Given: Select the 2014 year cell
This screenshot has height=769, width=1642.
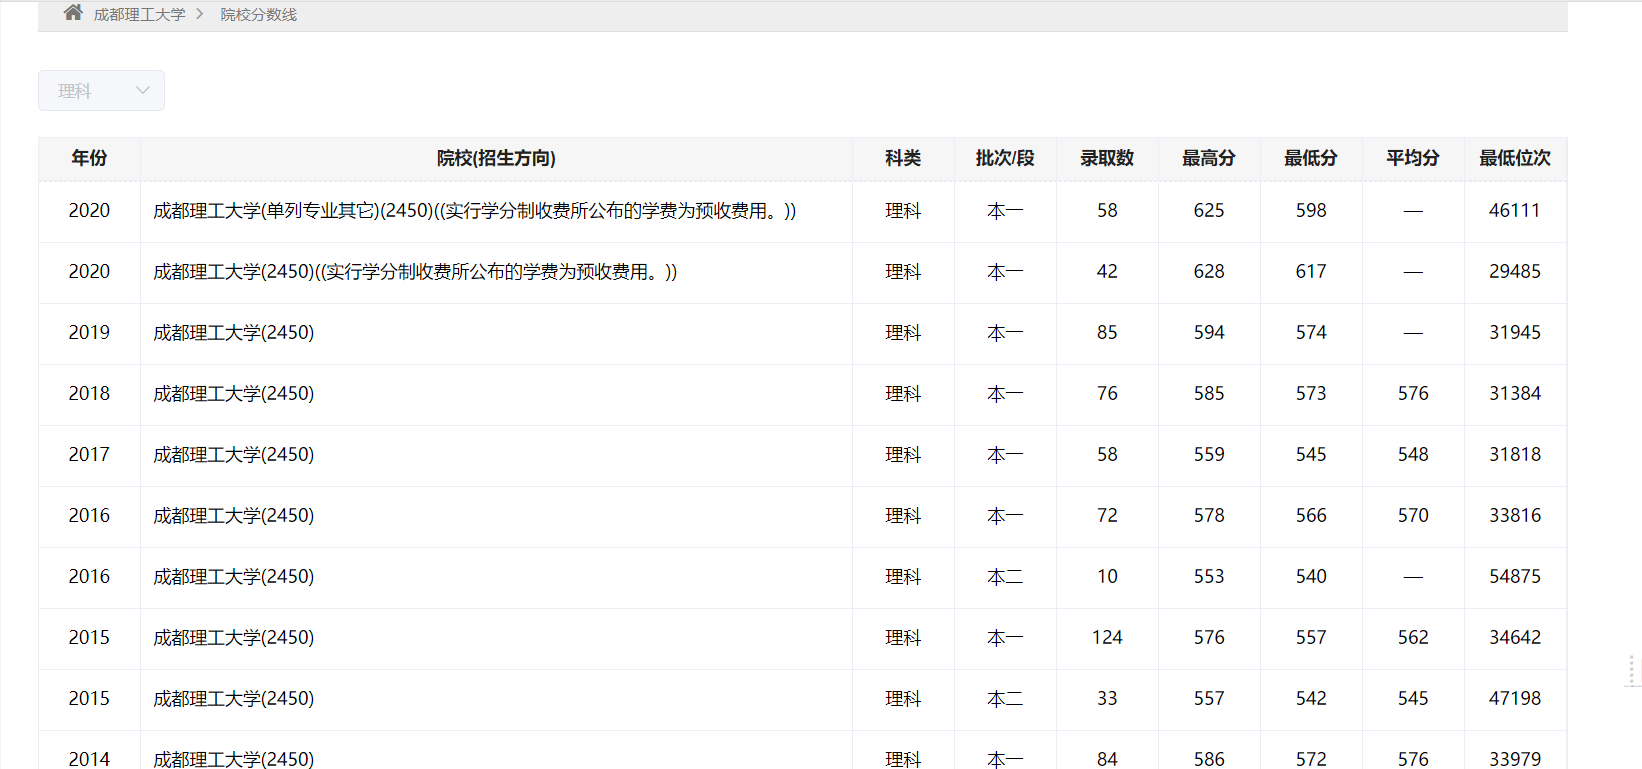Looking at the screenshot, I should point(89,759).
